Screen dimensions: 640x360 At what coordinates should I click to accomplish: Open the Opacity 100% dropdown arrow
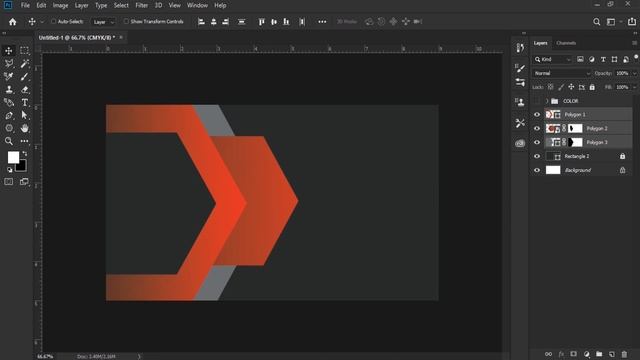click(x=635, y=73)
